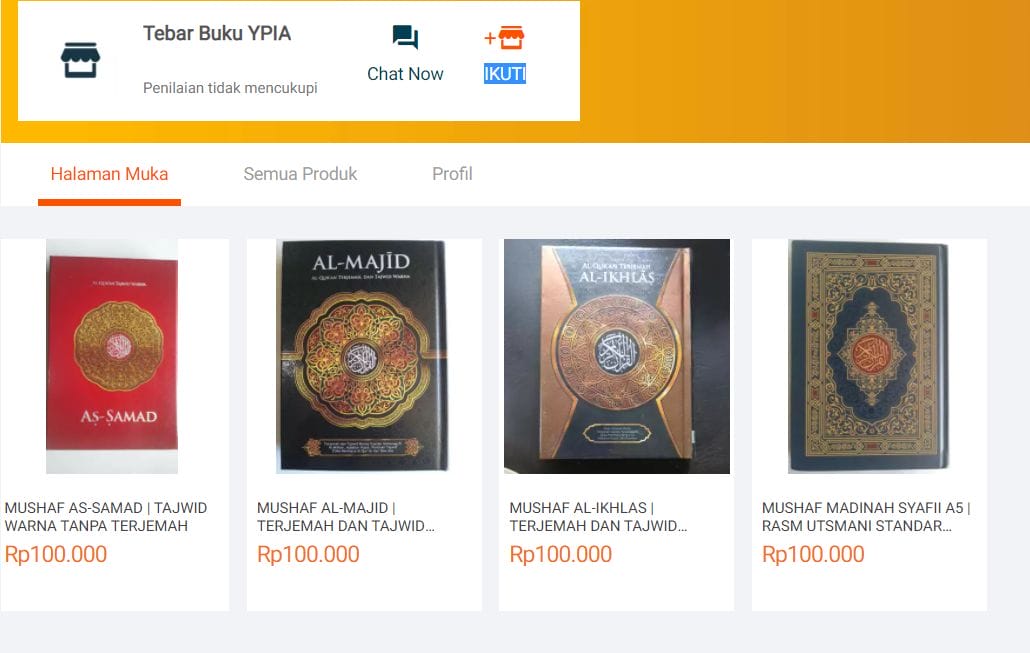Click the Penilaian tidak mencukupi rating text
The width and height of the screenshot is (1030, 653).
point(230,88)
